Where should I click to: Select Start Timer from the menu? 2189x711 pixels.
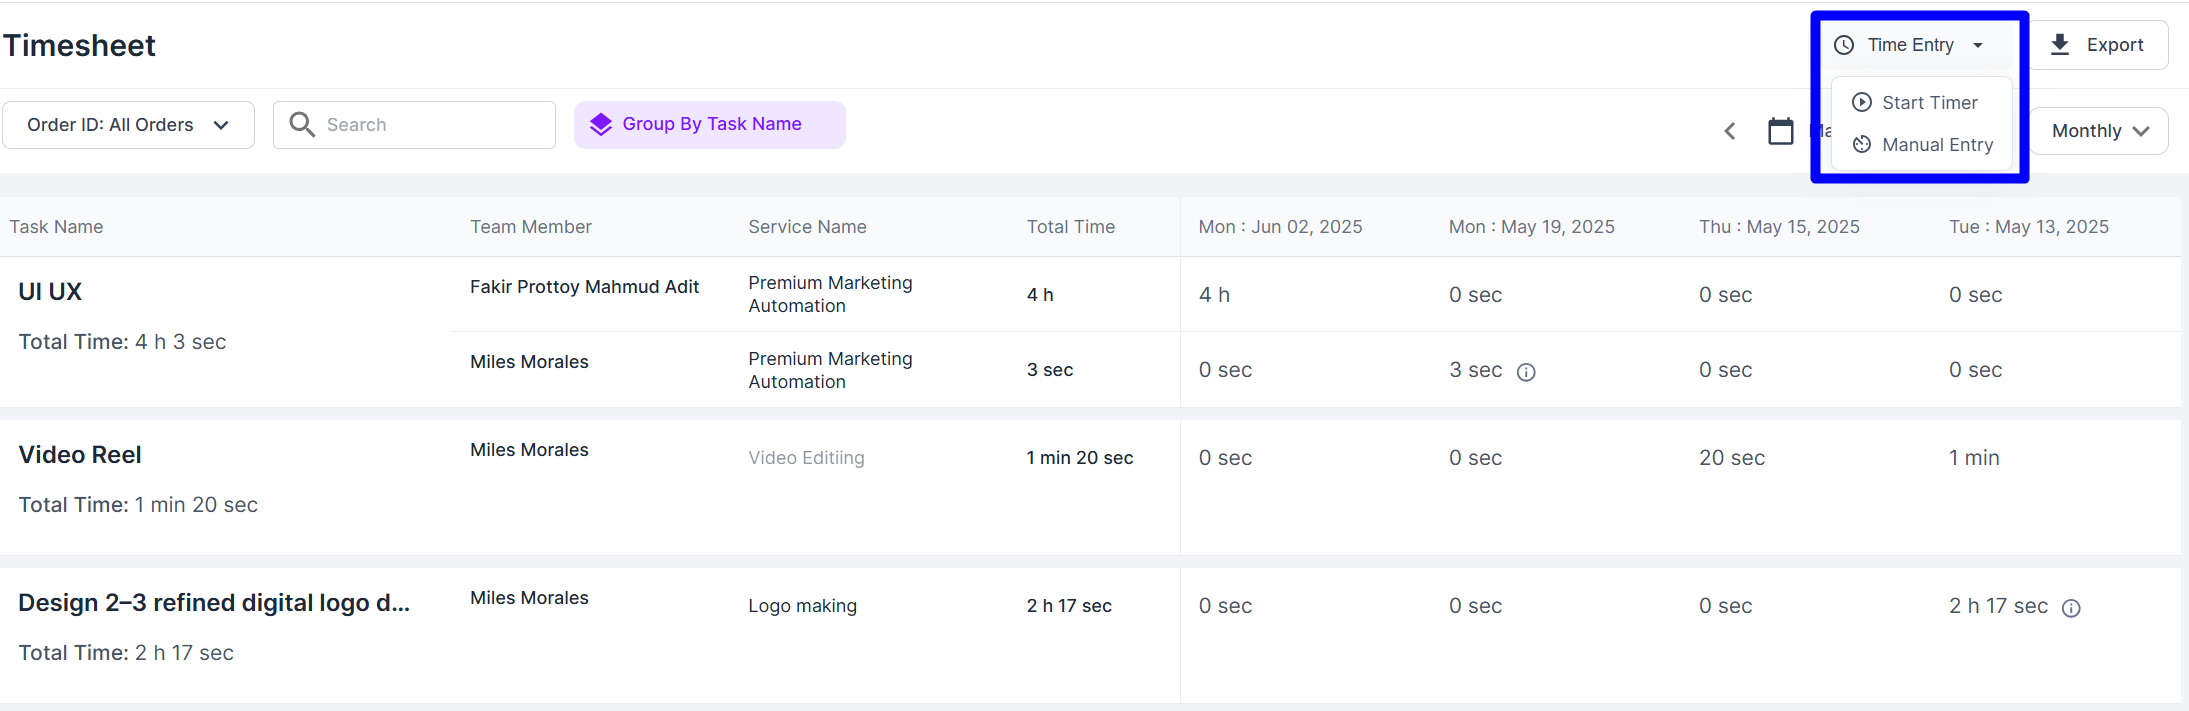click(1929, 103)
